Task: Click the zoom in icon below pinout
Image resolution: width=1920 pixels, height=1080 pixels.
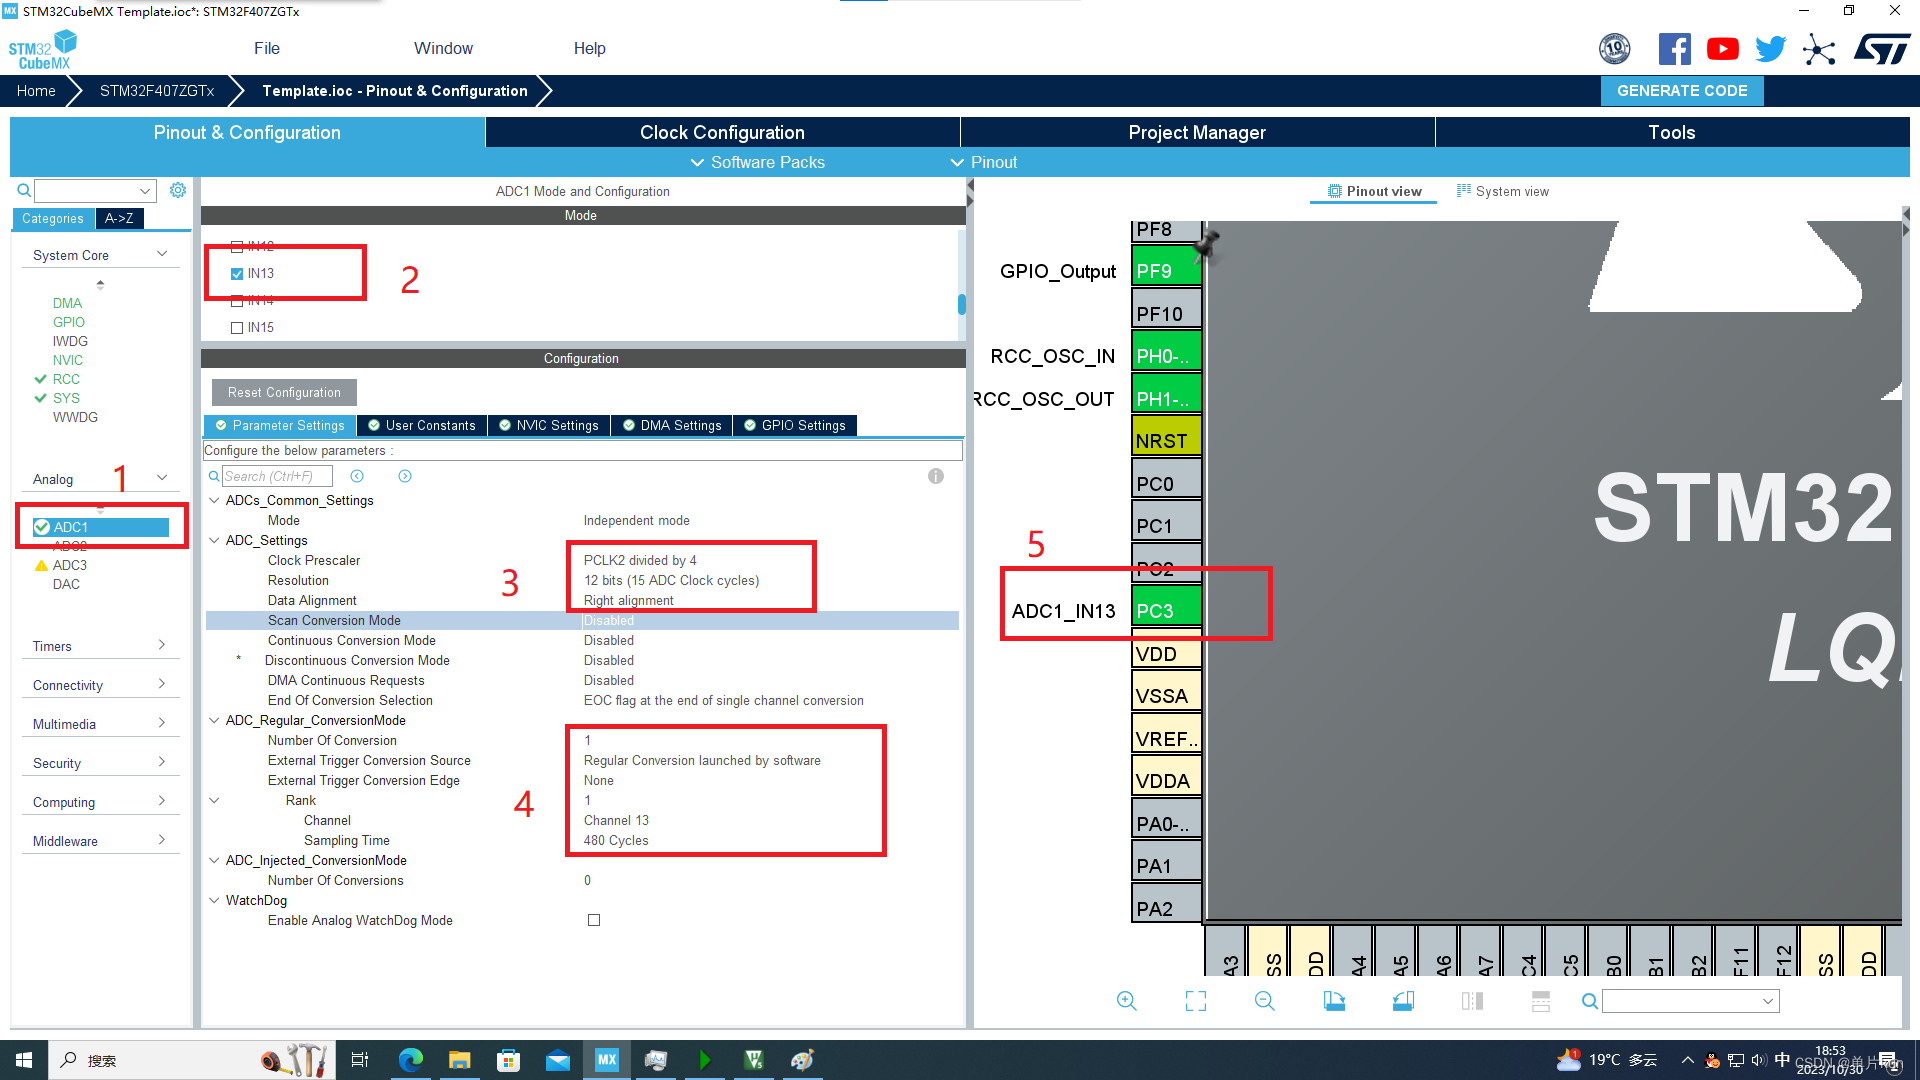Action: (1126, 1001)
